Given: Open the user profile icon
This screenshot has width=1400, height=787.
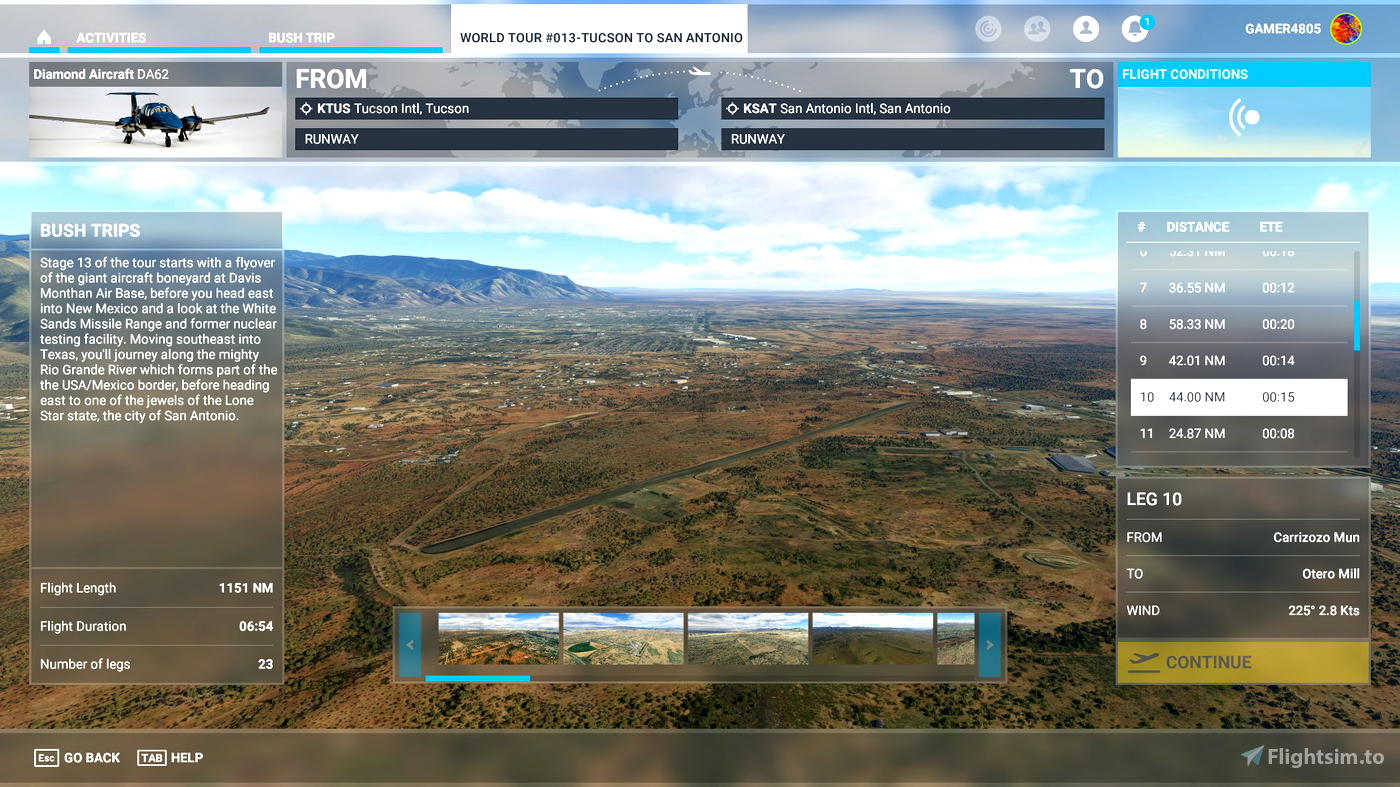Looking at the screenshot, I should click(1086, 29).
